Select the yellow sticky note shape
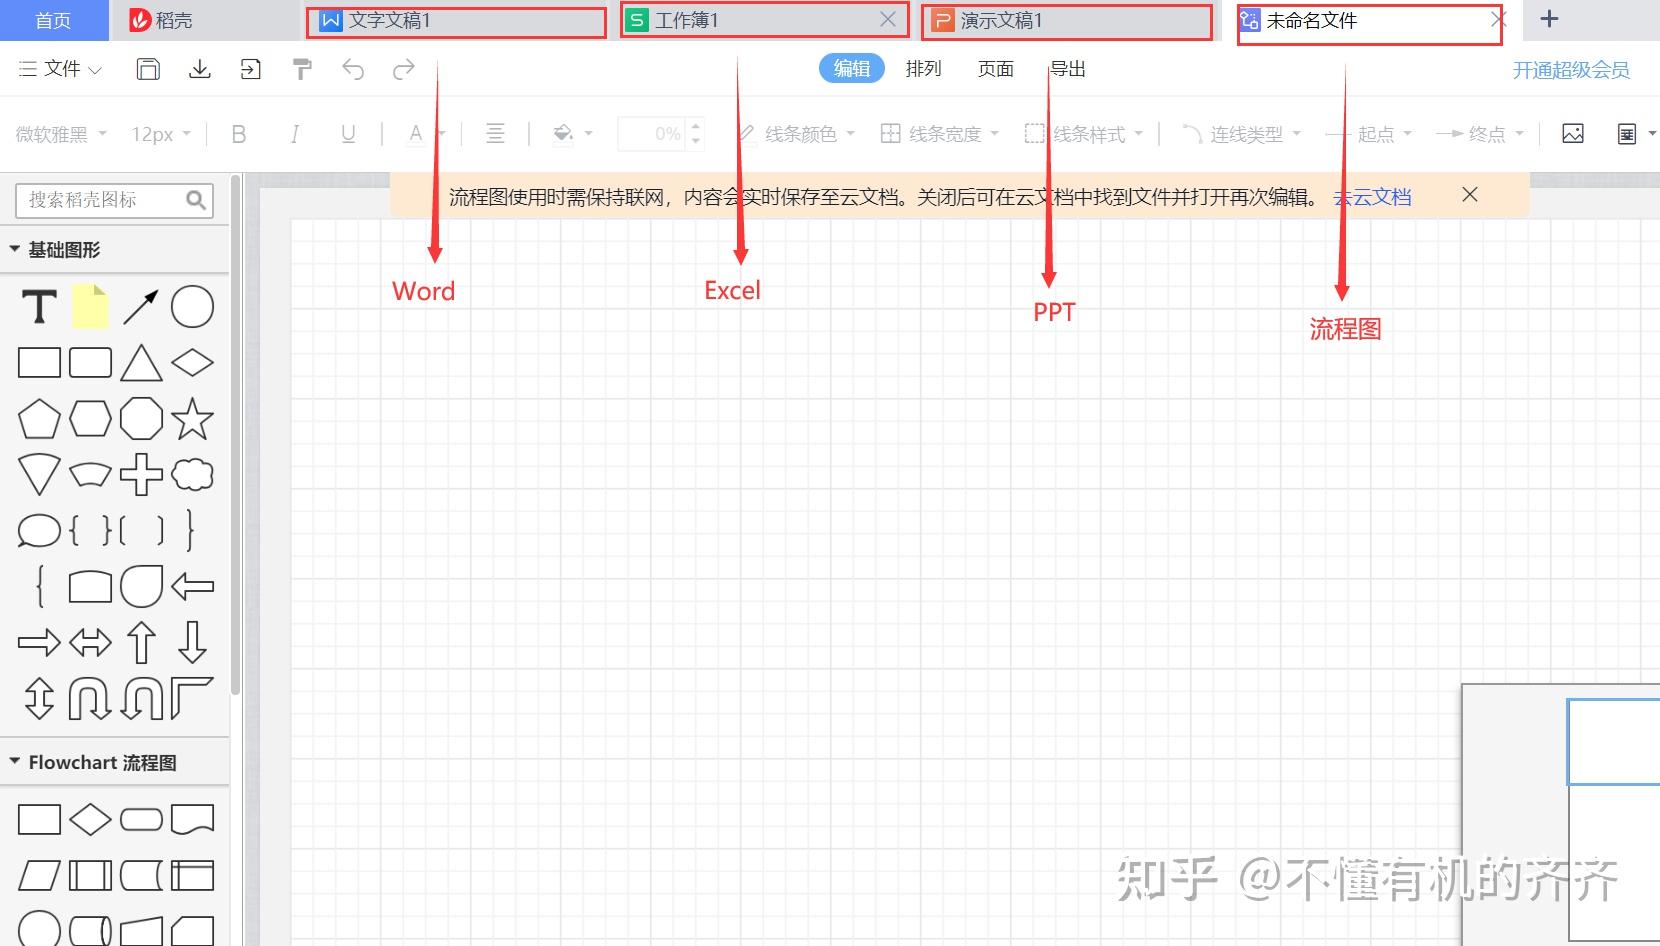 (90, 307)
